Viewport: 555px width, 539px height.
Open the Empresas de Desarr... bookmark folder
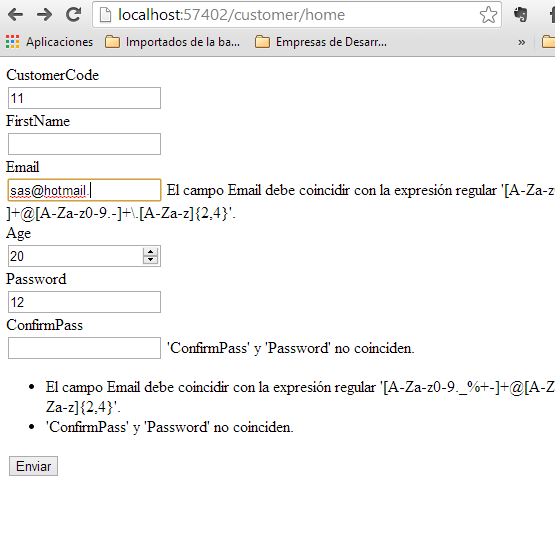[321, 42]
